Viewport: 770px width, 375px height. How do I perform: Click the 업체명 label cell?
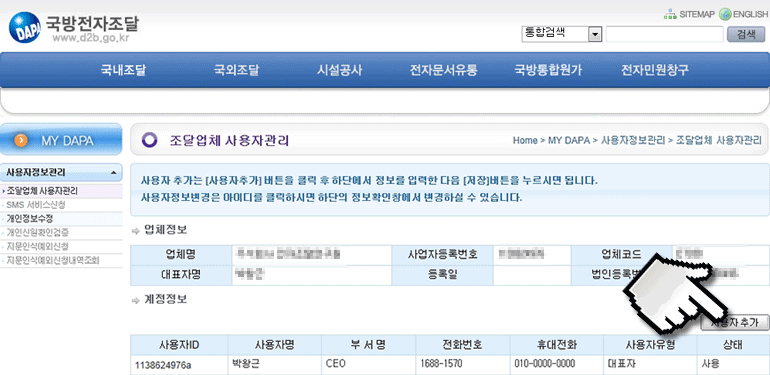tap(181, 255)
